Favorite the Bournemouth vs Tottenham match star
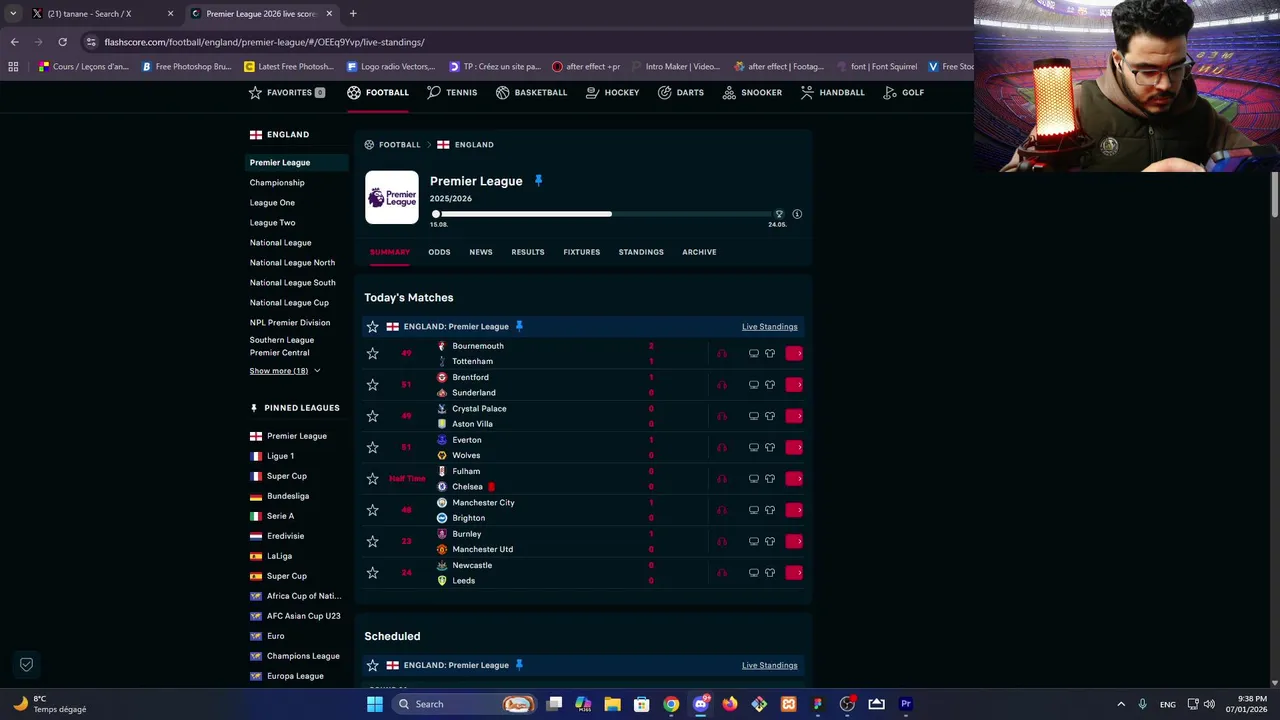This screenshot has height=720, width=1280. pyautogui.click(x=372, y=353)
